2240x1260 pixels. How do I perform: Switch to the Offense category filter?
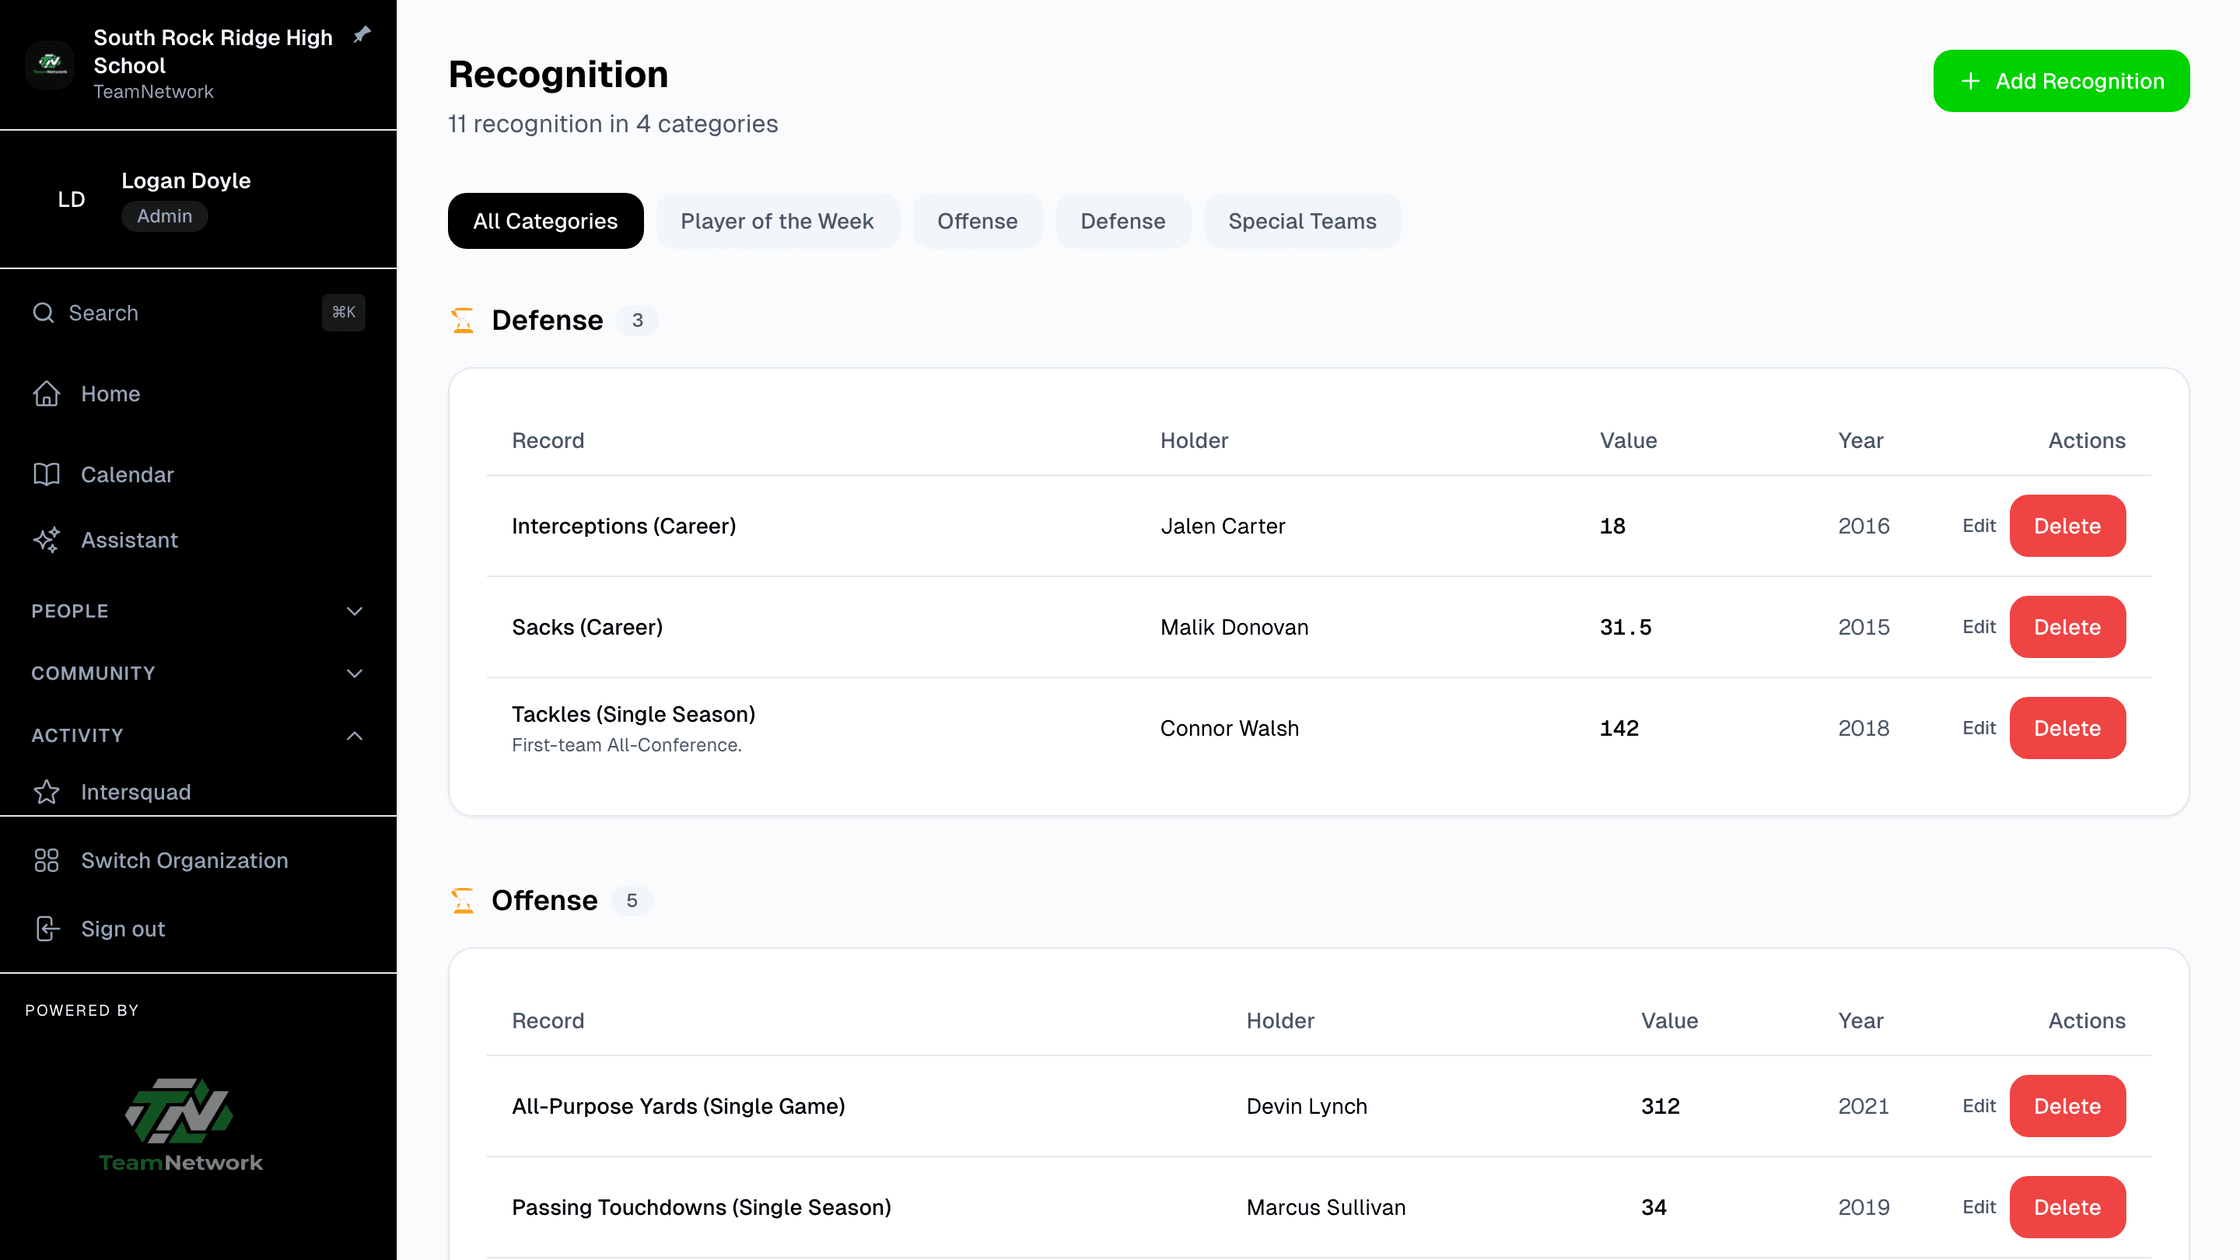[977, 221]
